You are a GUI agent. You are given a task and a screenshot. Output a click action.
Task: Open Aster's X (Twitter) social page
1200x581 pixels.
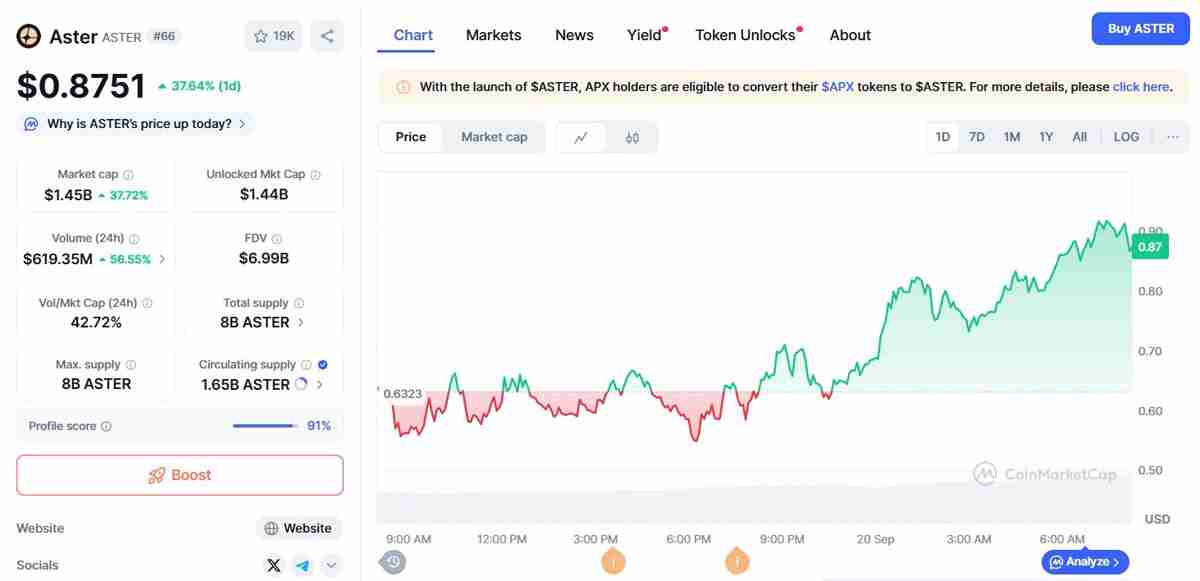[273, 565]
